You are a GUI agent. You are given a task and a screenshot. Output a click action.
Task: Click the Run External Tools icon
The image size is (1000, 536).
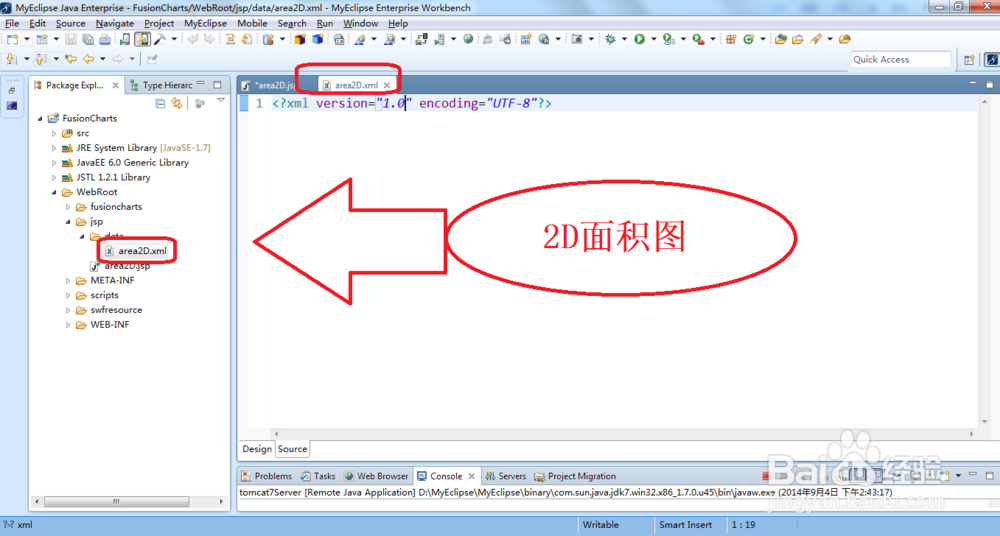(x=698, y=39)
